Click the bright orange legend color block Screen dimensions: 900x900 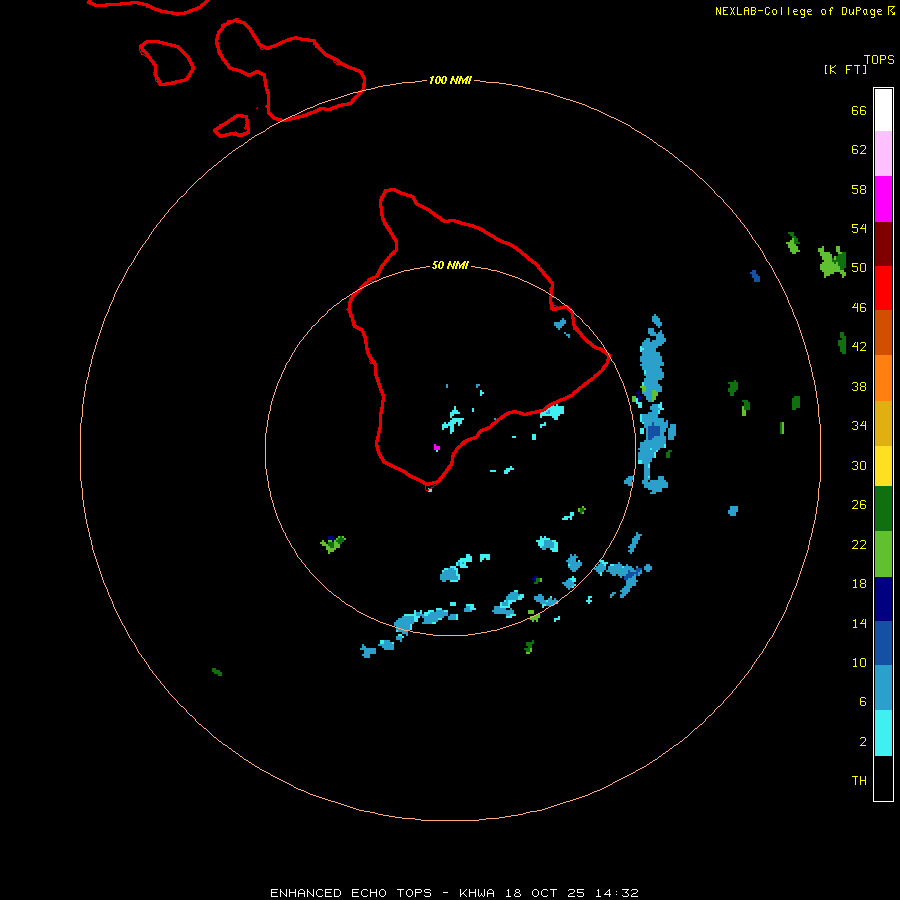tap(883, 378)
